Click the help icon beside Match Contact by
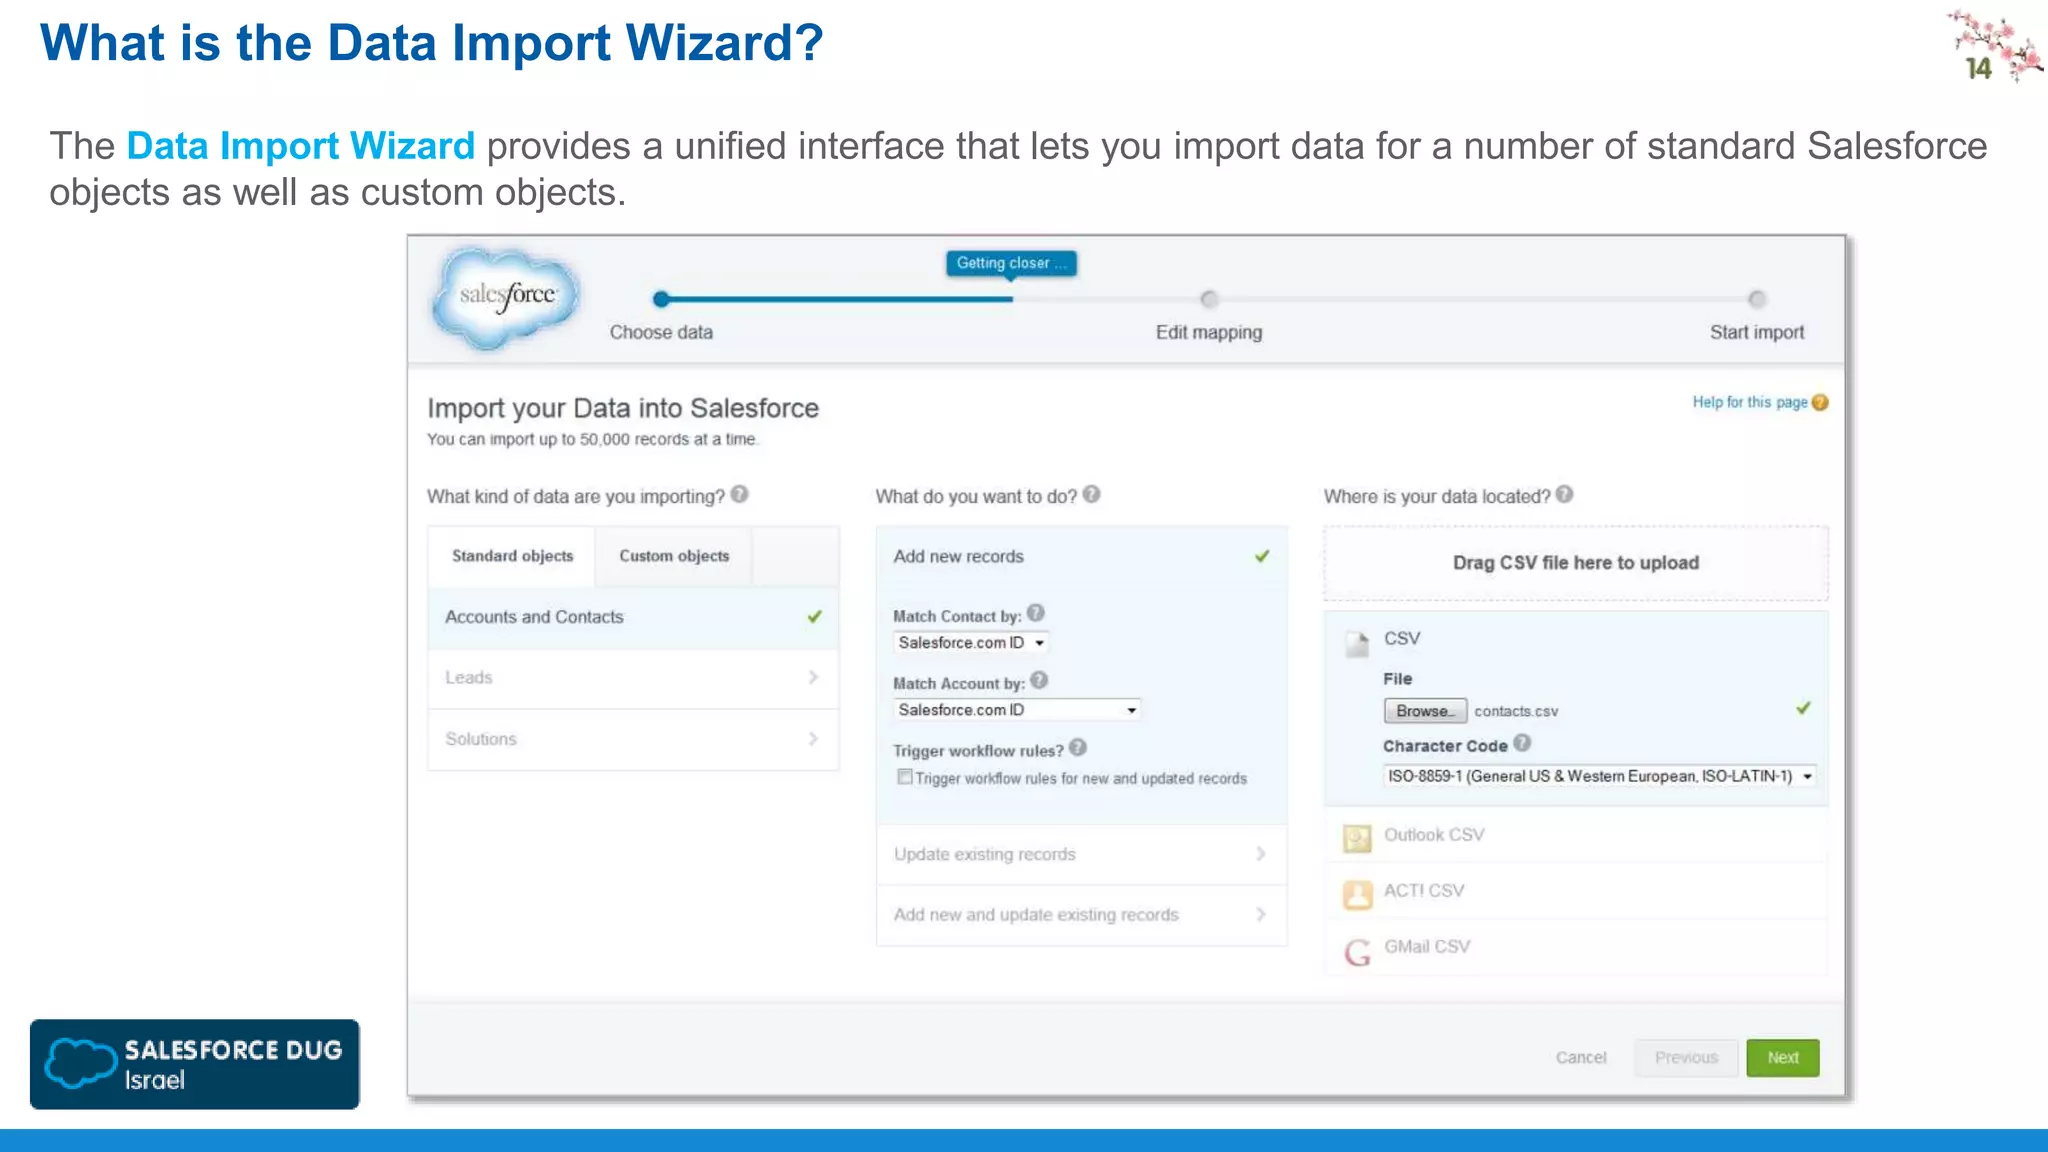 point(1036,613)
